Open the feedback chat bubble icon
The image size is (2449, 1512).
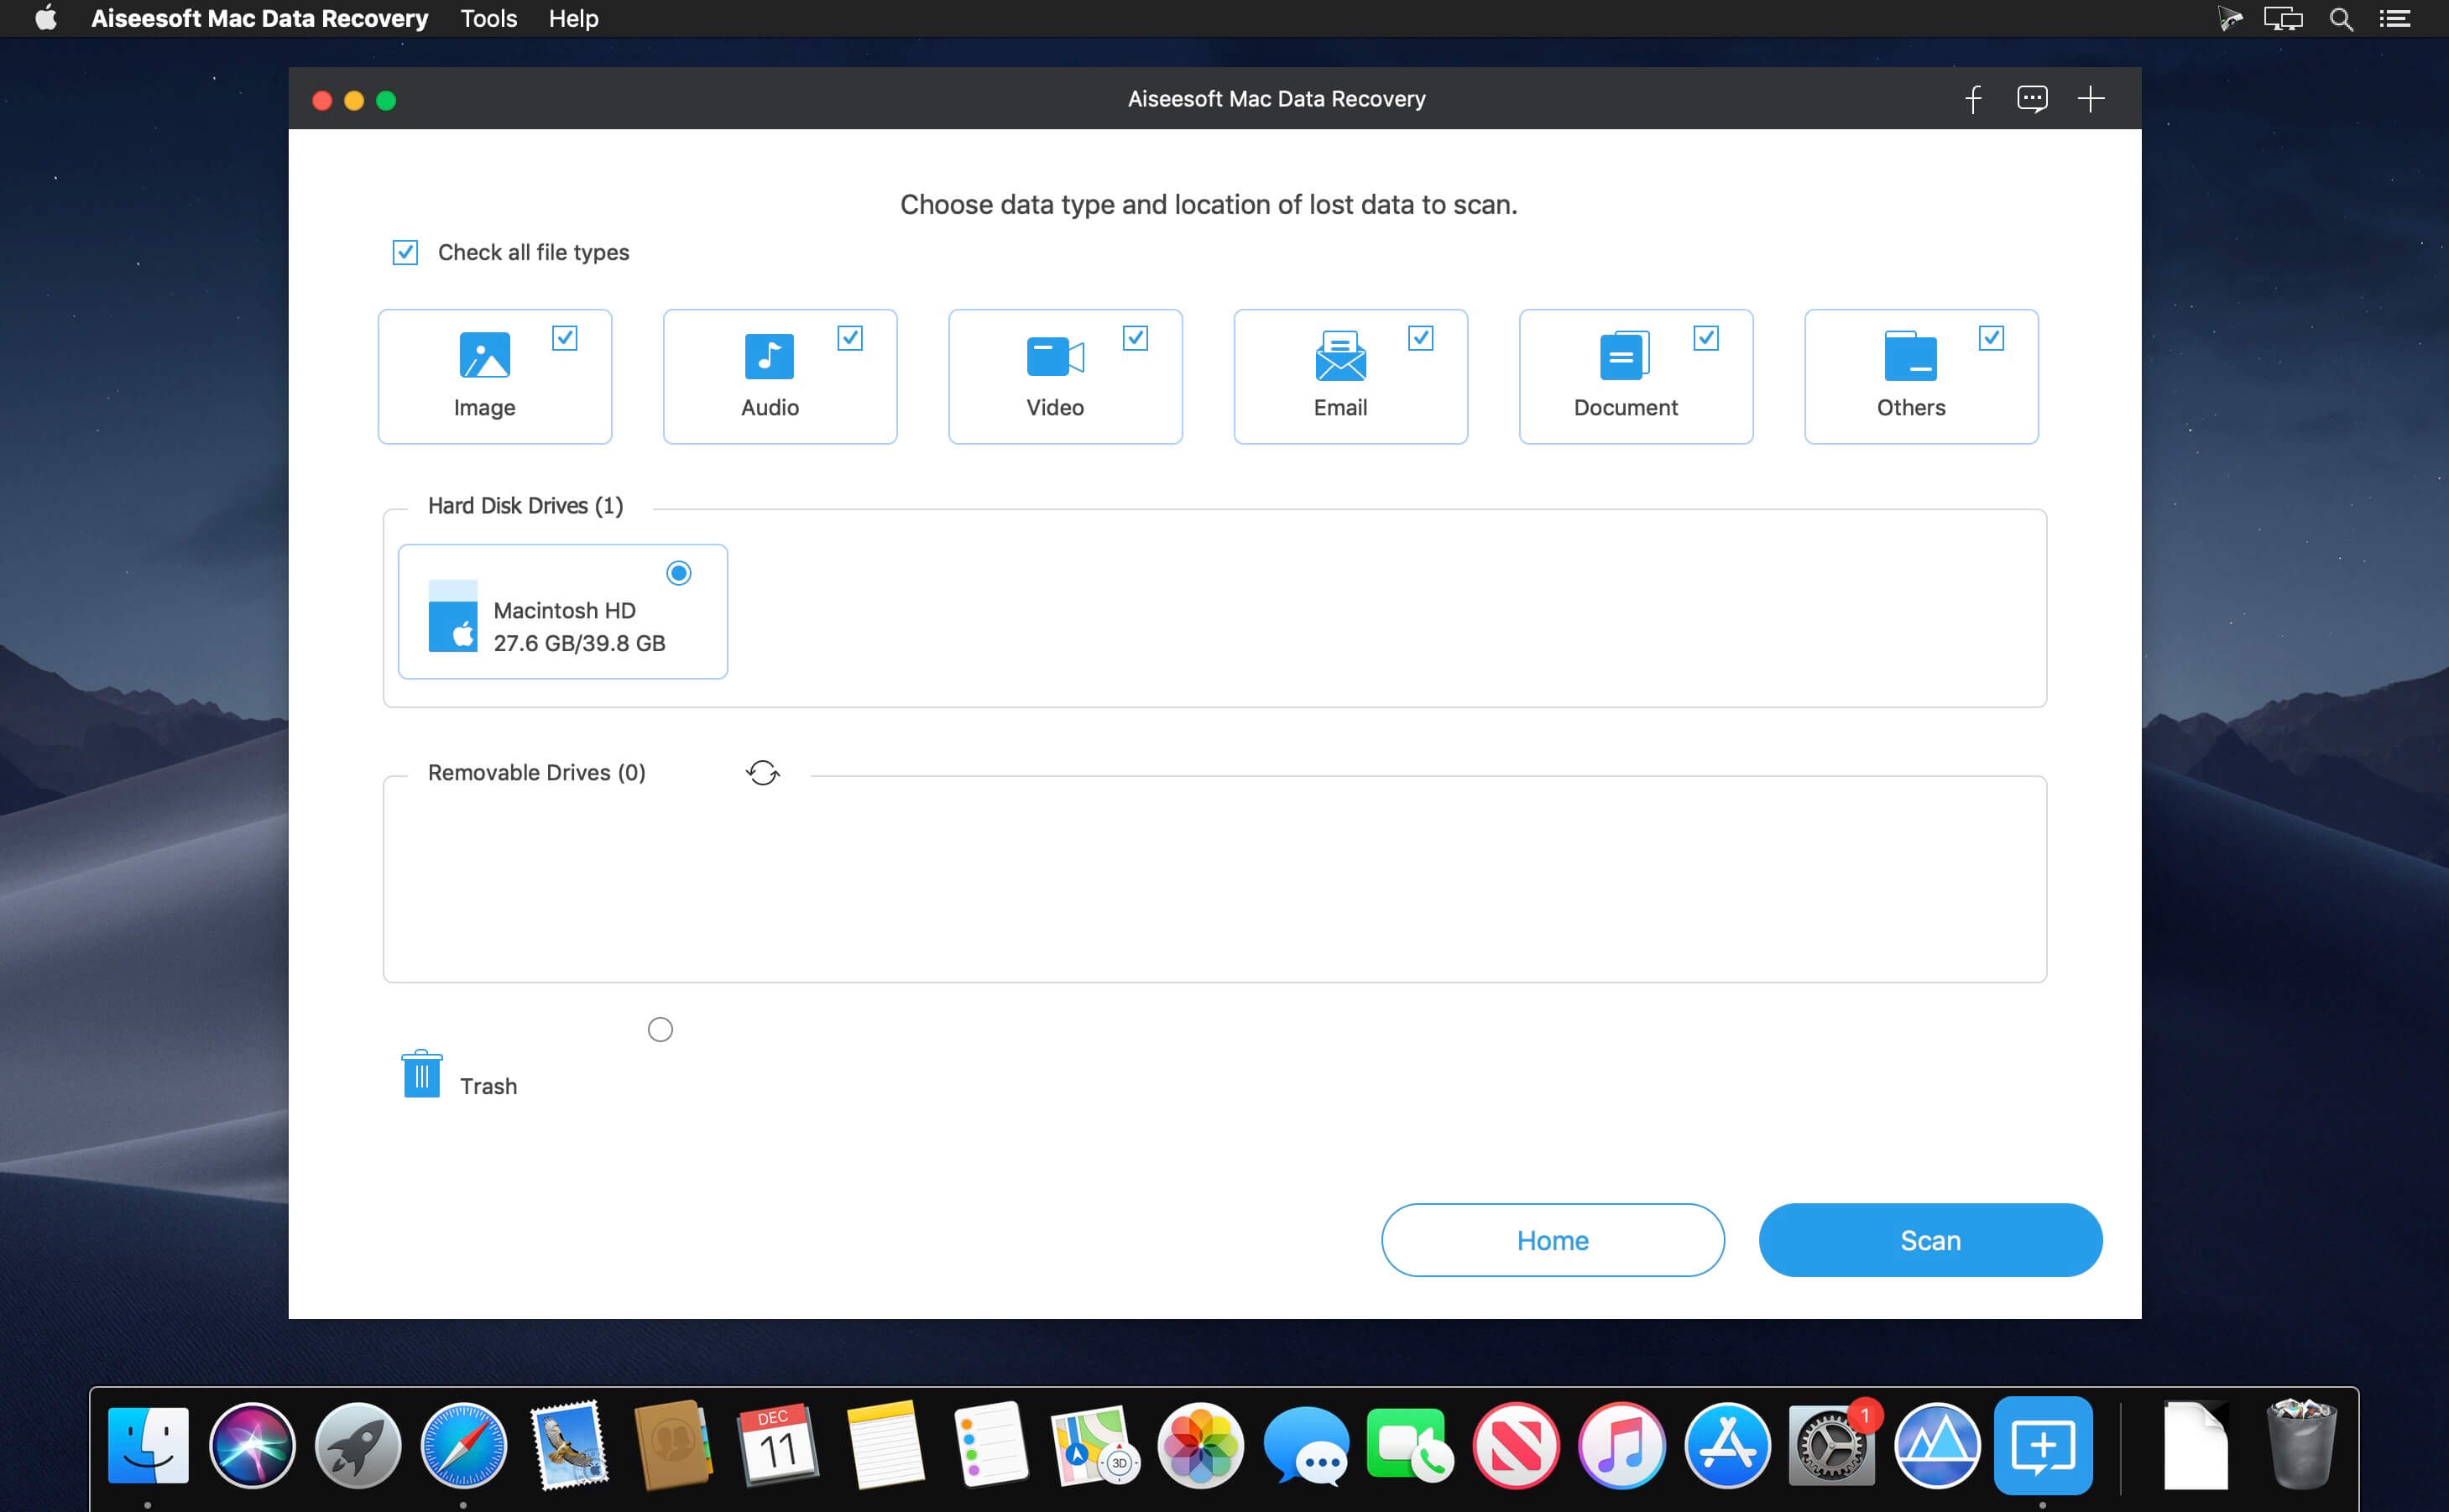pos(2032,99)
